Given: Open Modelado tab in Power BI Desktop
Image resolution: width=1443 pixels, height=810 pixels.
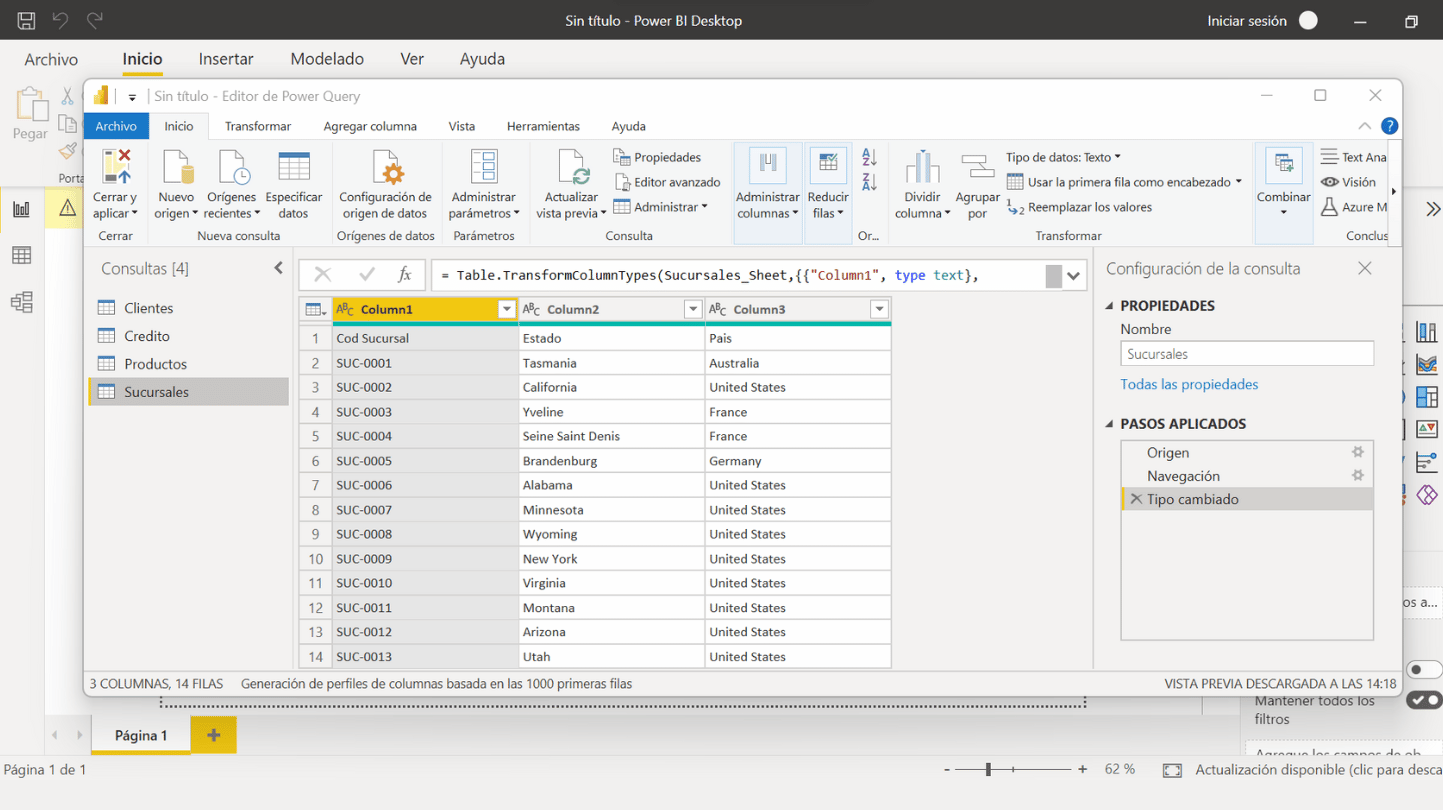Looking at the screenshot, I should [327, 59].
